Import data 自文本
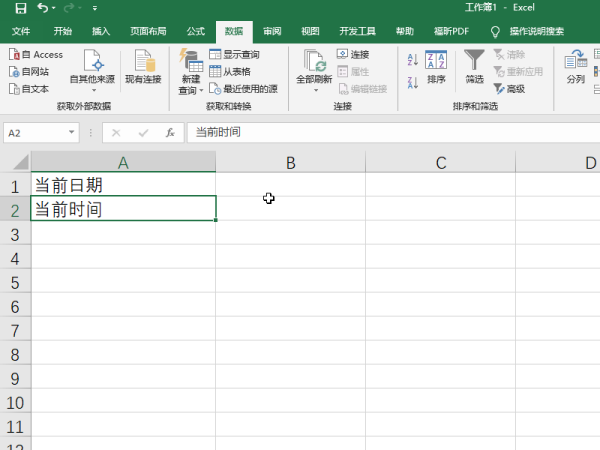Screen dimensions: 600x450 (29, 89)
